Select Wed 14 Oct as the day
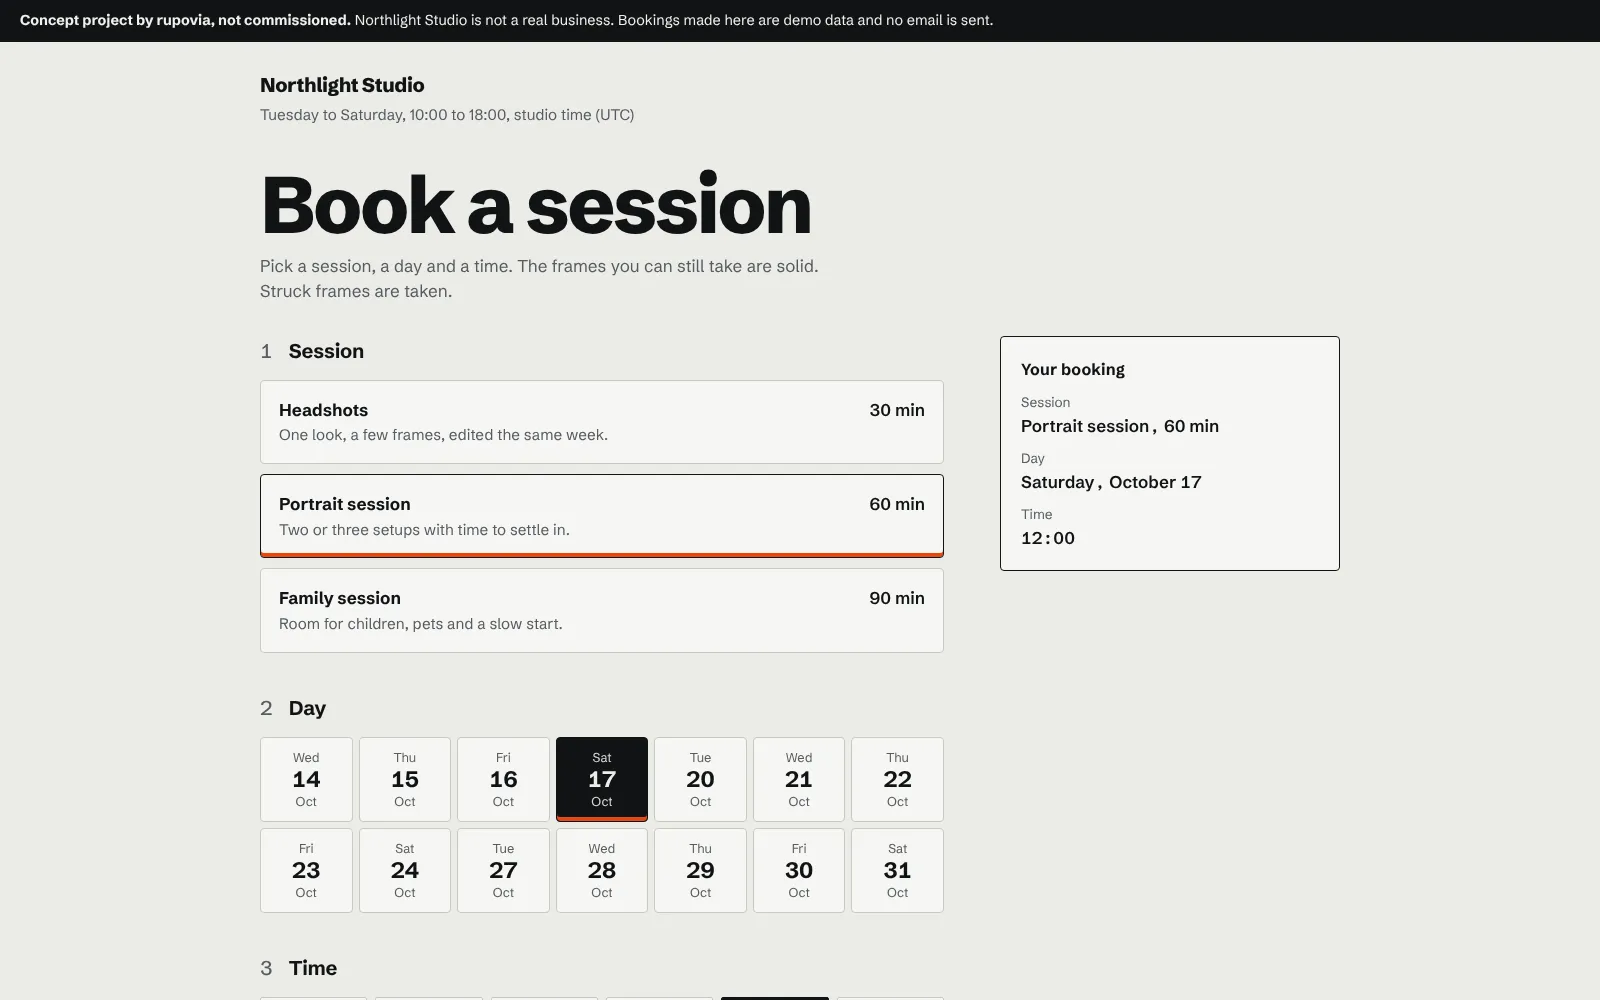Screen dimensions: 1600x1000 pos(306,779)
